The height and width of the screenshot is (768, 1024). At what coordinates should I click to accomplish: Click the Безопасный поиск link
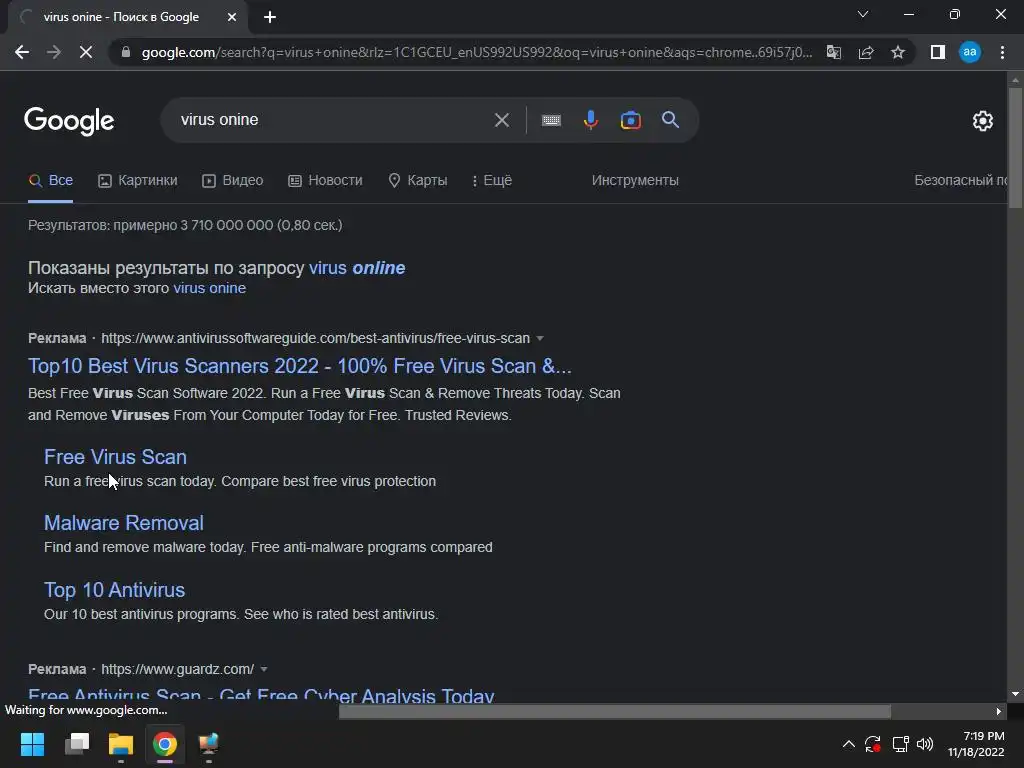pyautogui.click(x=961, y=180)
